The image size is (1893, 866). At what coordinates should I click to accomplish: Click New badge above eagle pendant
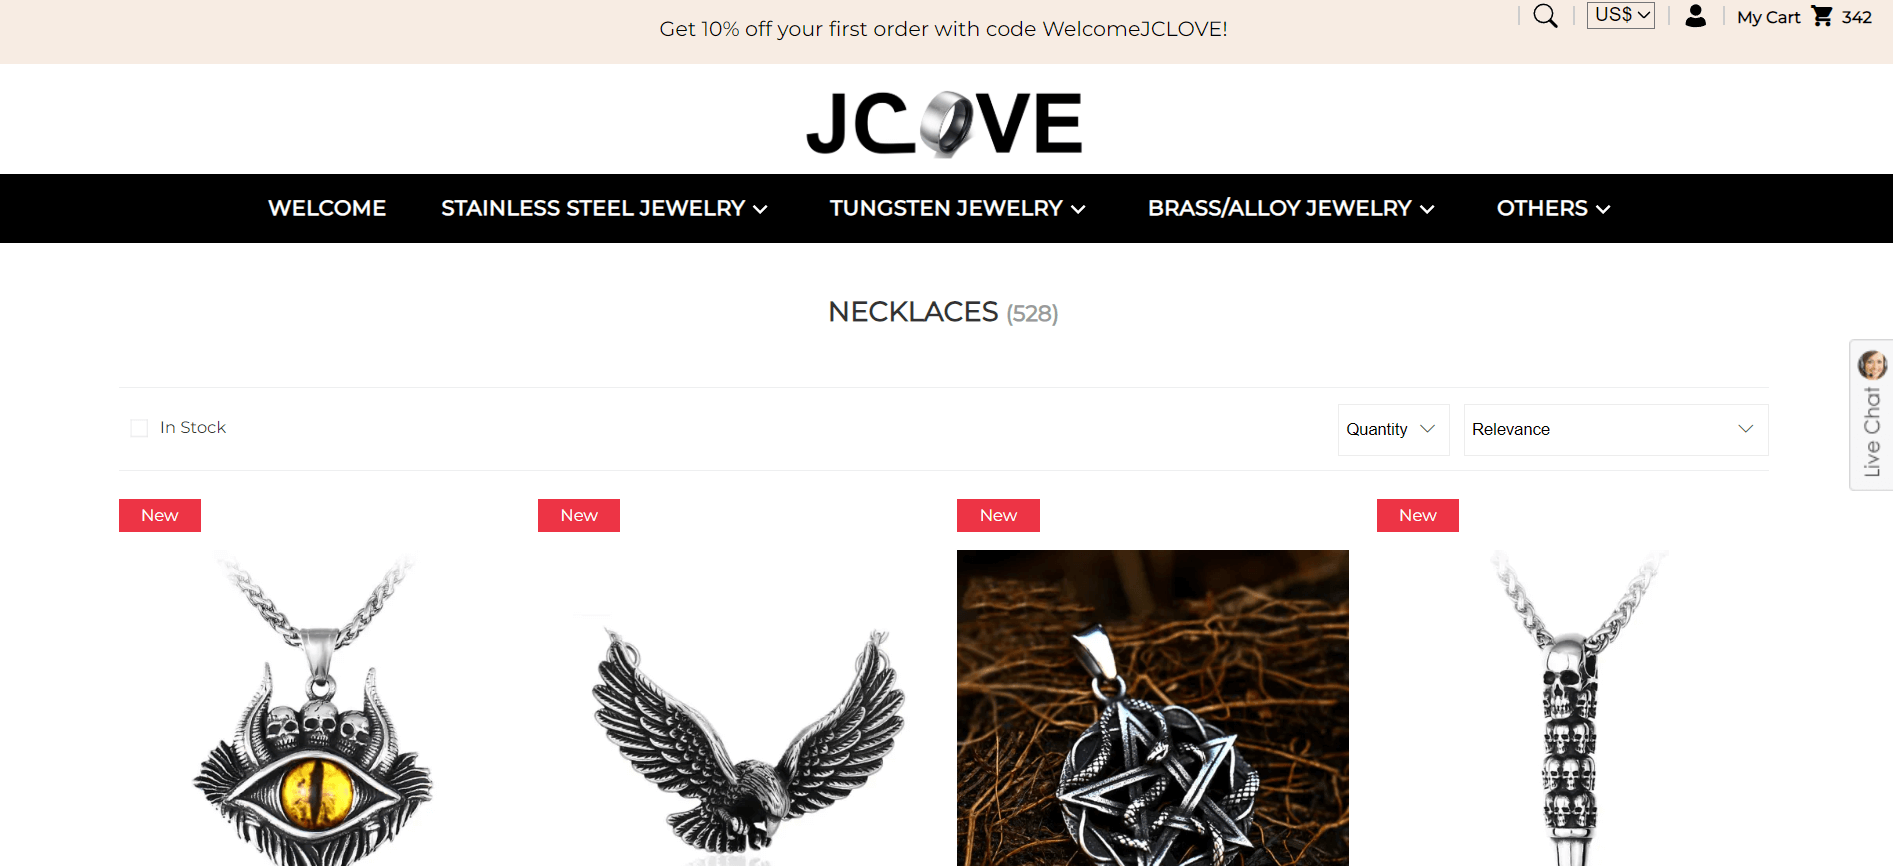[579, 515]
